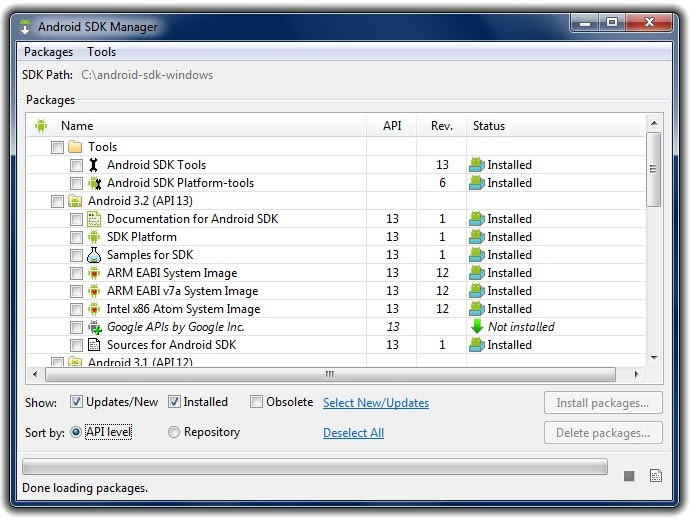Click the SDK path 'C:\android-sdk-windows' text
This screenshot has width=690, height=520.
[x=147, y=75]
